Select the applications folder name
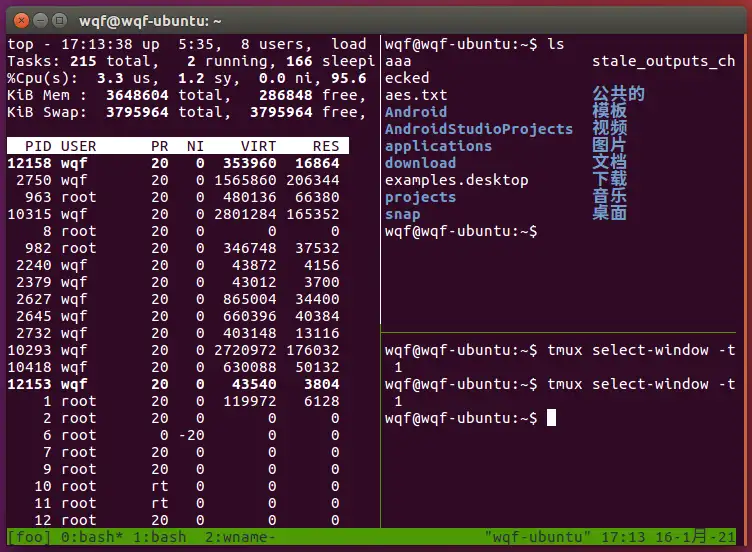The width and height of the screenshot is (752, 552). [437, 146]
